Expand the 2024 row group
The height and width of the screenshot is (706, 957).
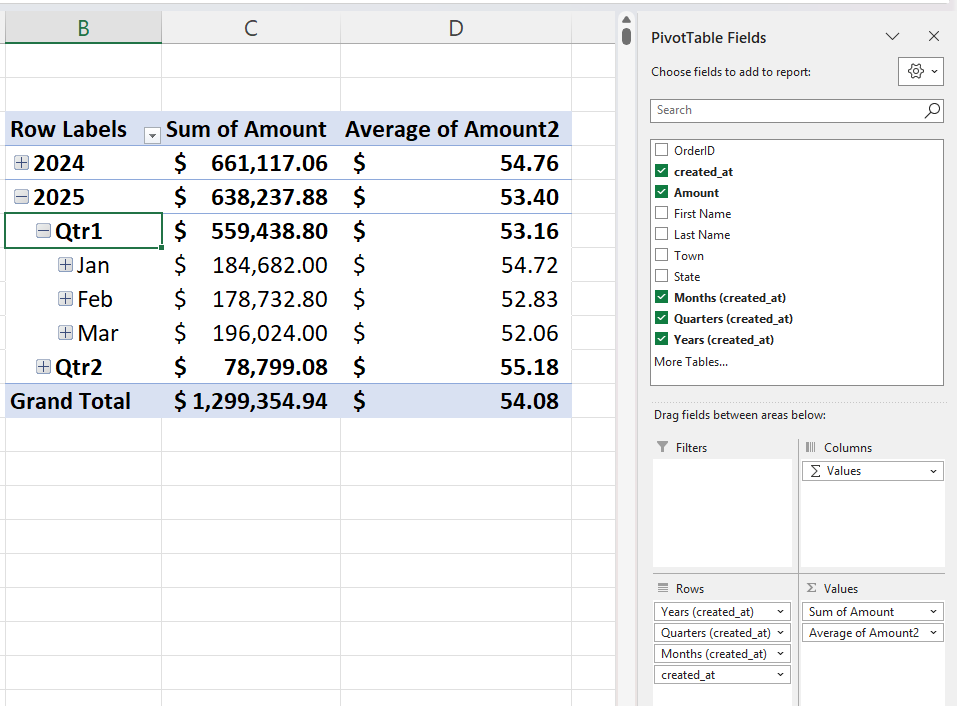pyautogui.click(x=20, y=163)
